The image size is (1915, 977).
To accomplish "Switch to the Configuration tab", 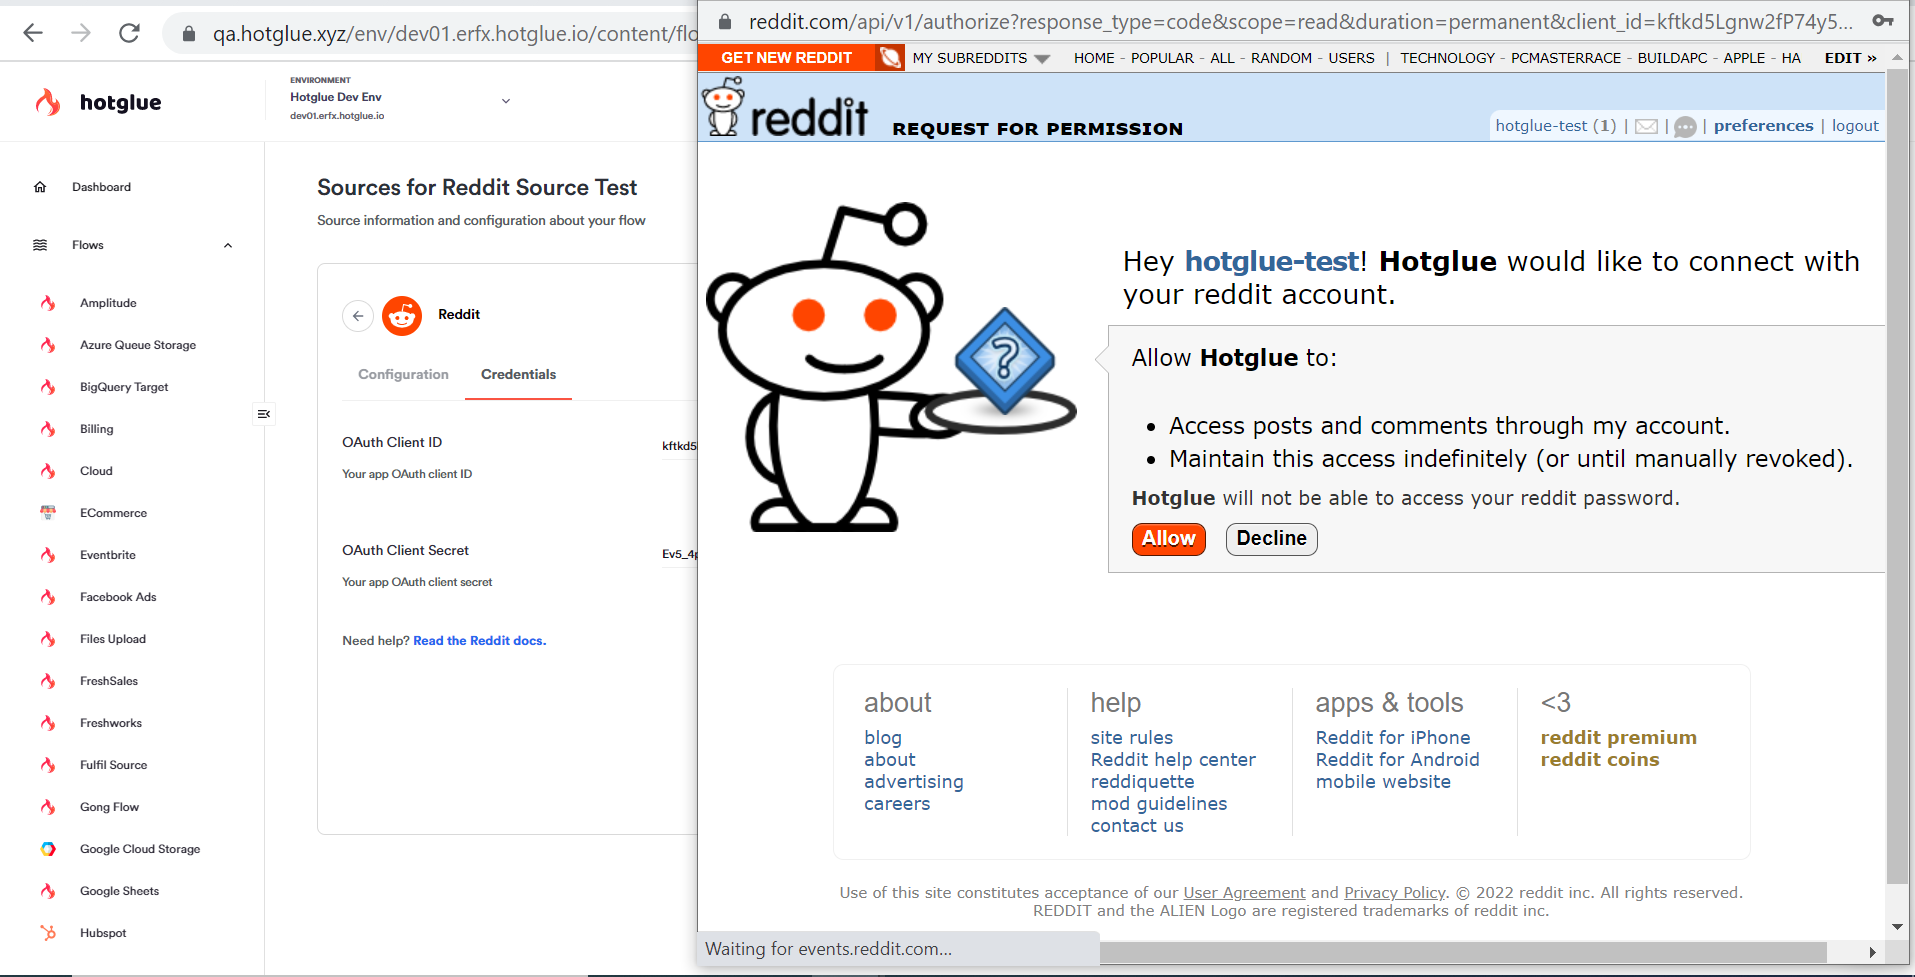I will (x=403, y=374).
